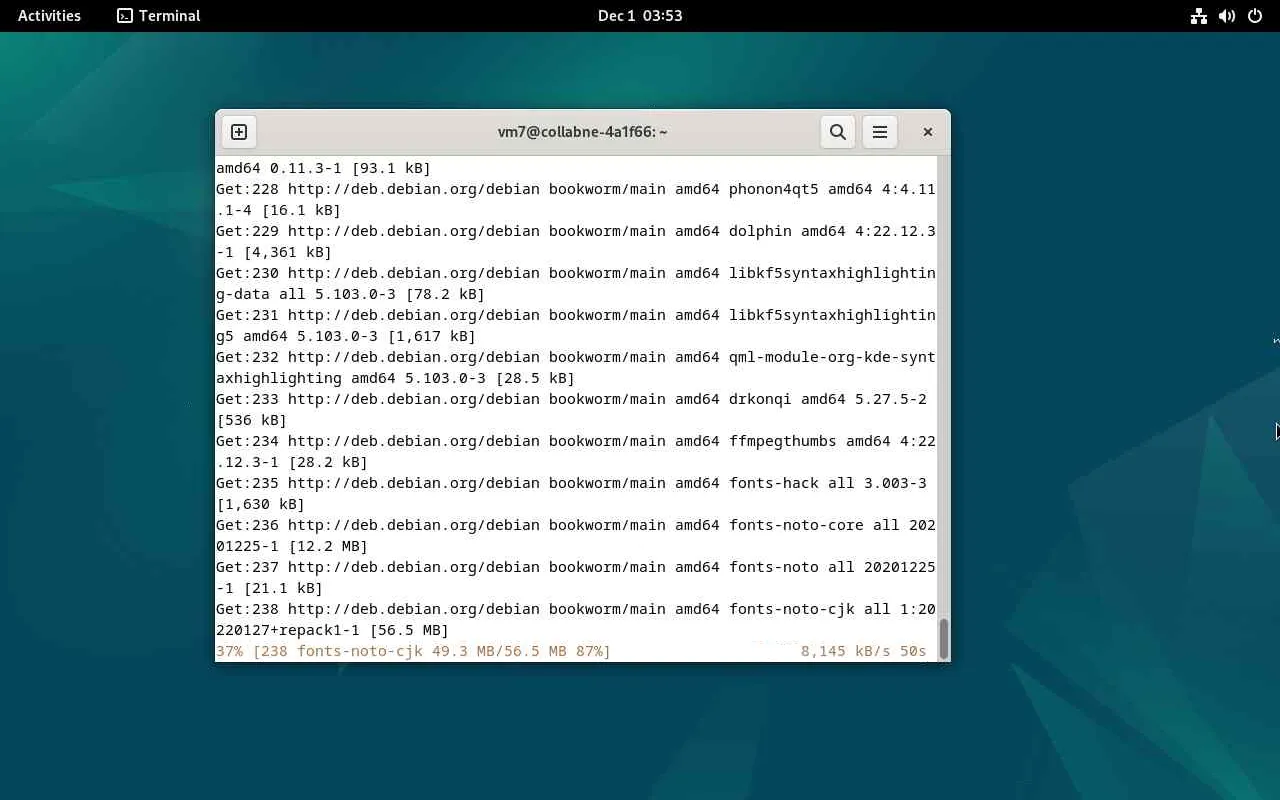Click the amd64 0.11.3-1 [93.1 kB] line
Image resolution: width=1280 pixels, height=800 pixels.
[323, 168]
